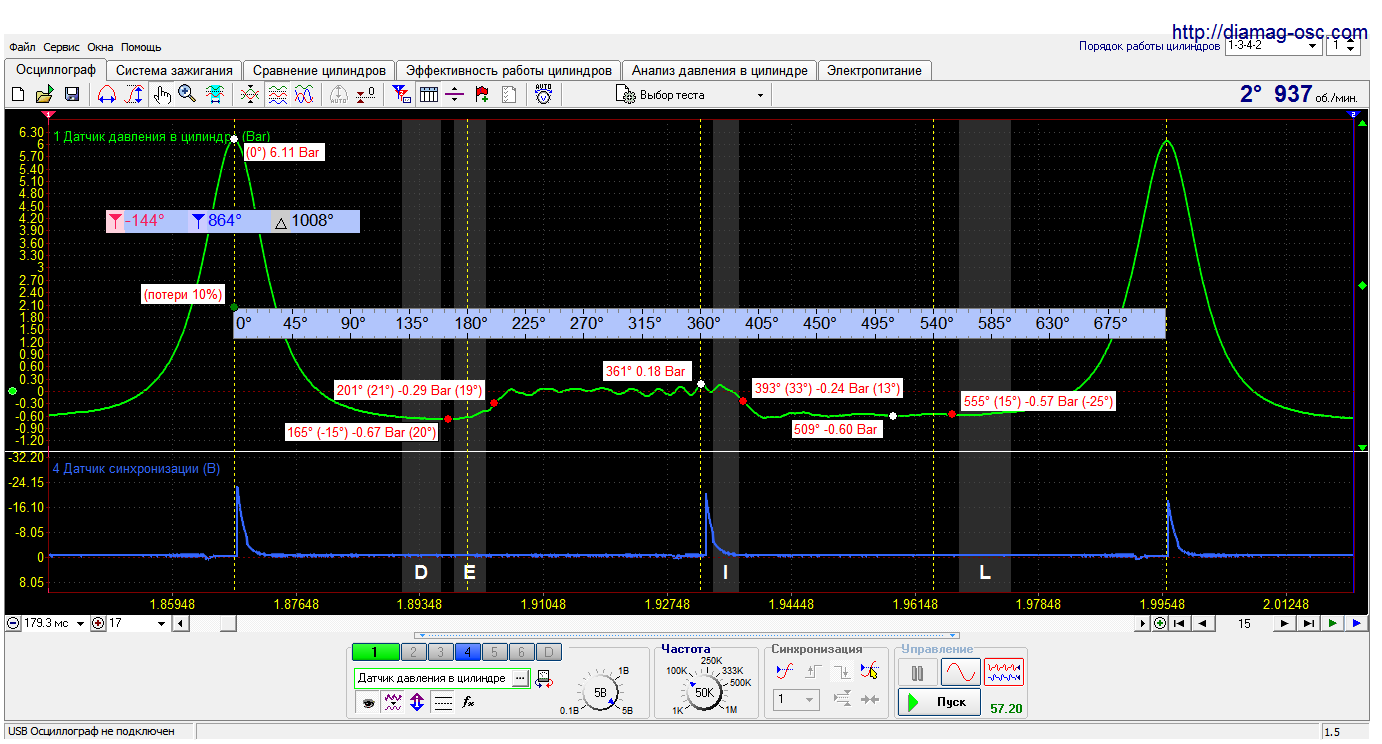Image resolution: width=1382 pixels, height=744 pixels.
Task: Go to the first frame button
Action: pos(1181,623)
